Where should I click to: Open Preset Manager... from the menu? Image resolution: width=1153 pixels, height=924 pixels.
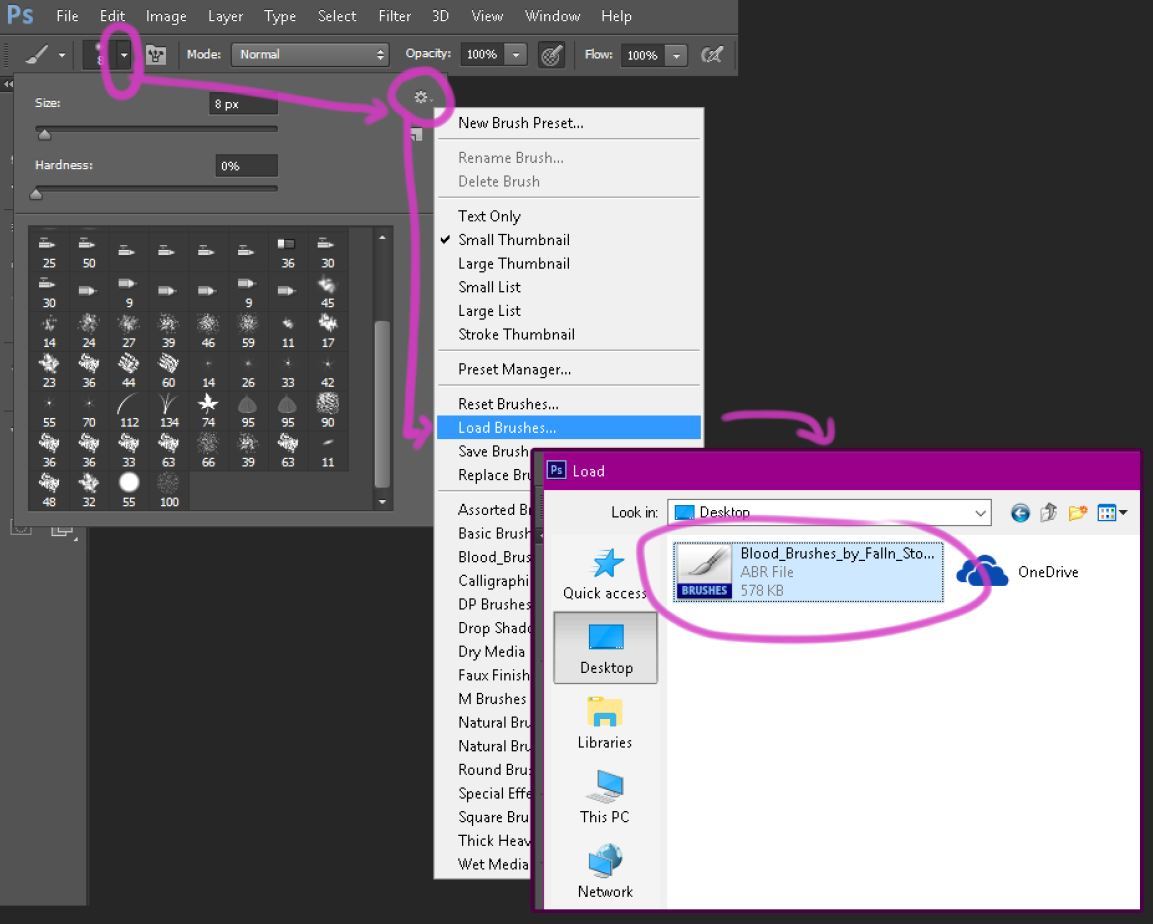point(568,369)
